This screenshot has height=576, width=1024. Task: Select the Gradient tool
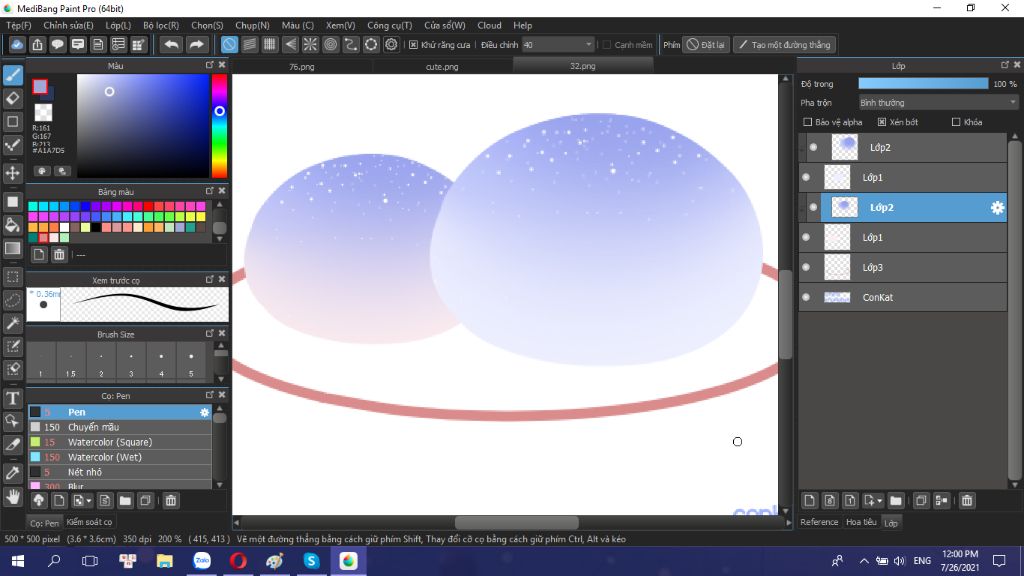[x=13, y=249]
